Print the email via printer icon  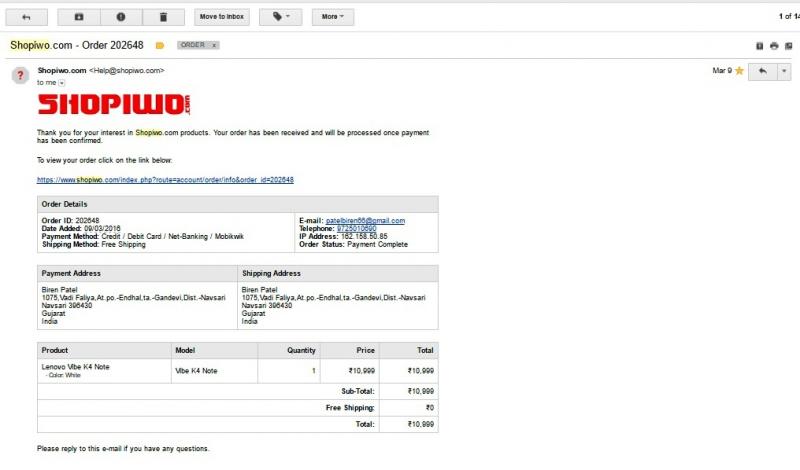point(774,46)
